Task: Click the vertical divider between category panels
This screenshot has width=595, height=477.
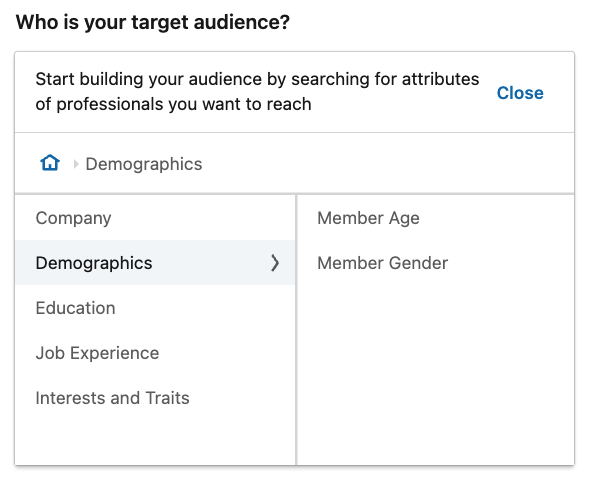Action: (296, 330)
